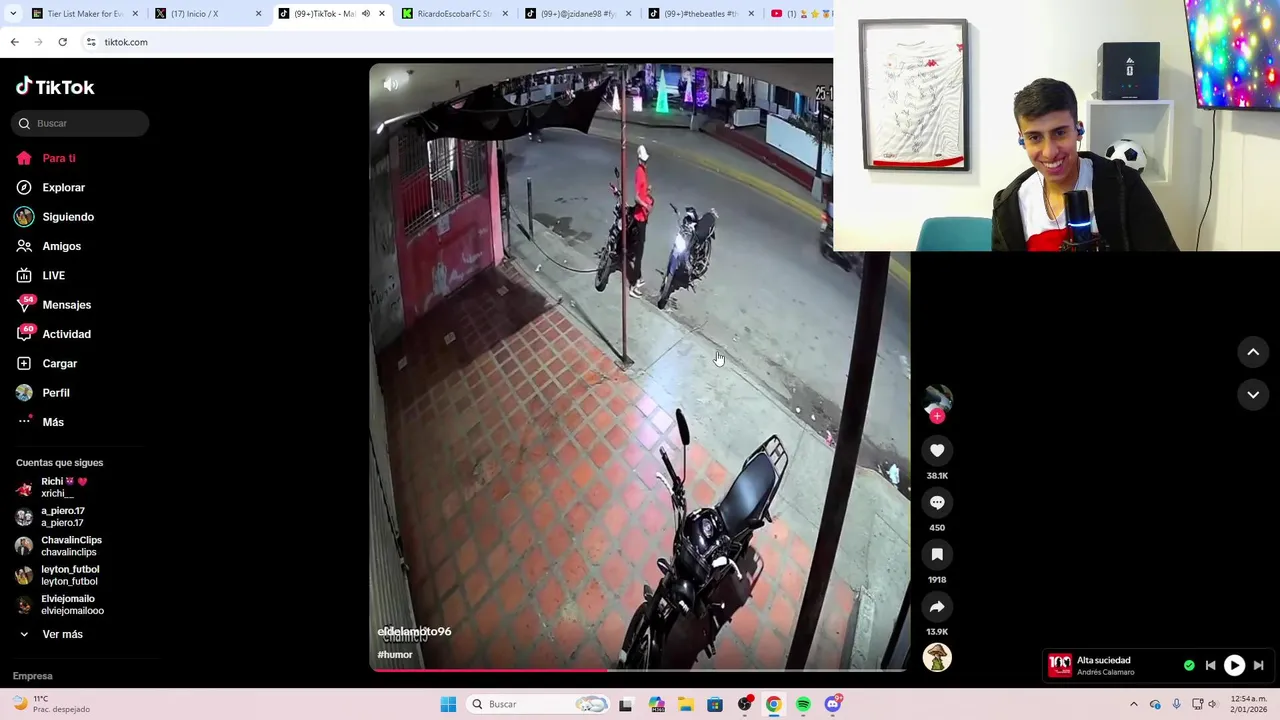Click the tiktok.com address bar
The height and width of the screenshot is (720, 1280).
pyautogui.click(x=457, y=42)
